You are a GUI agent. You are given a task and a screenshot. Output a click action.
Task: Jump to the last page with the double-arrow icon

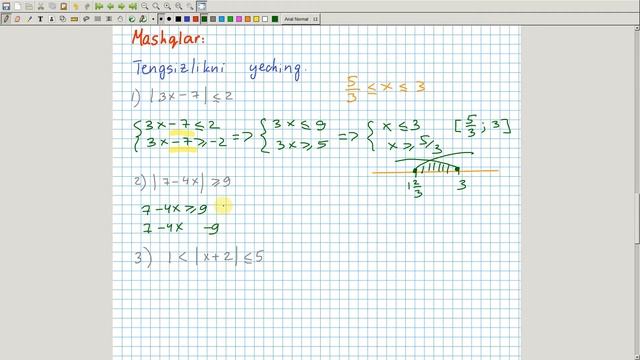tap(133, 7)
